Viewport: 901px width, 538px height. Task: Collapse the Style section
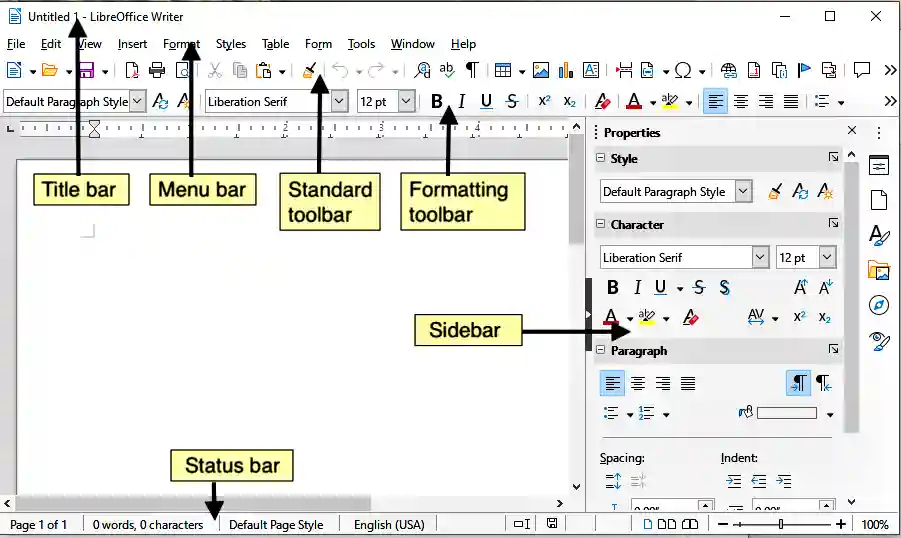point(600,157)
